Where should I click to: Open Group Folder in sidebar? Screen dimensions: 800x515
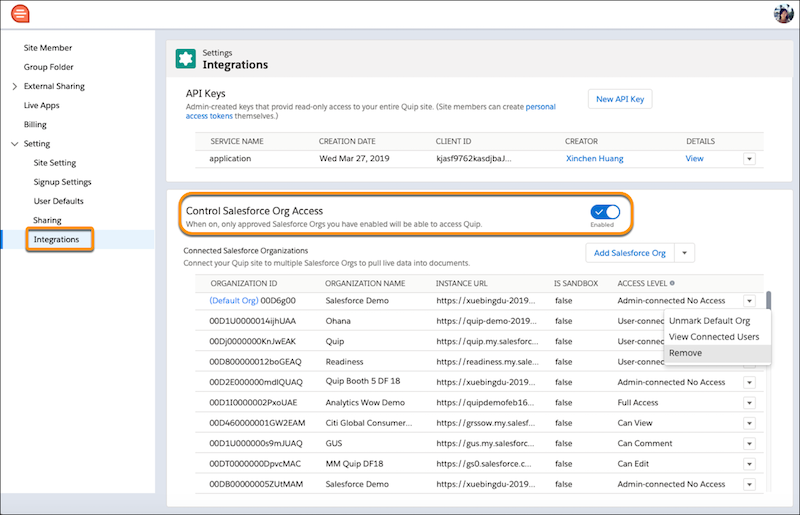(48, 67)
